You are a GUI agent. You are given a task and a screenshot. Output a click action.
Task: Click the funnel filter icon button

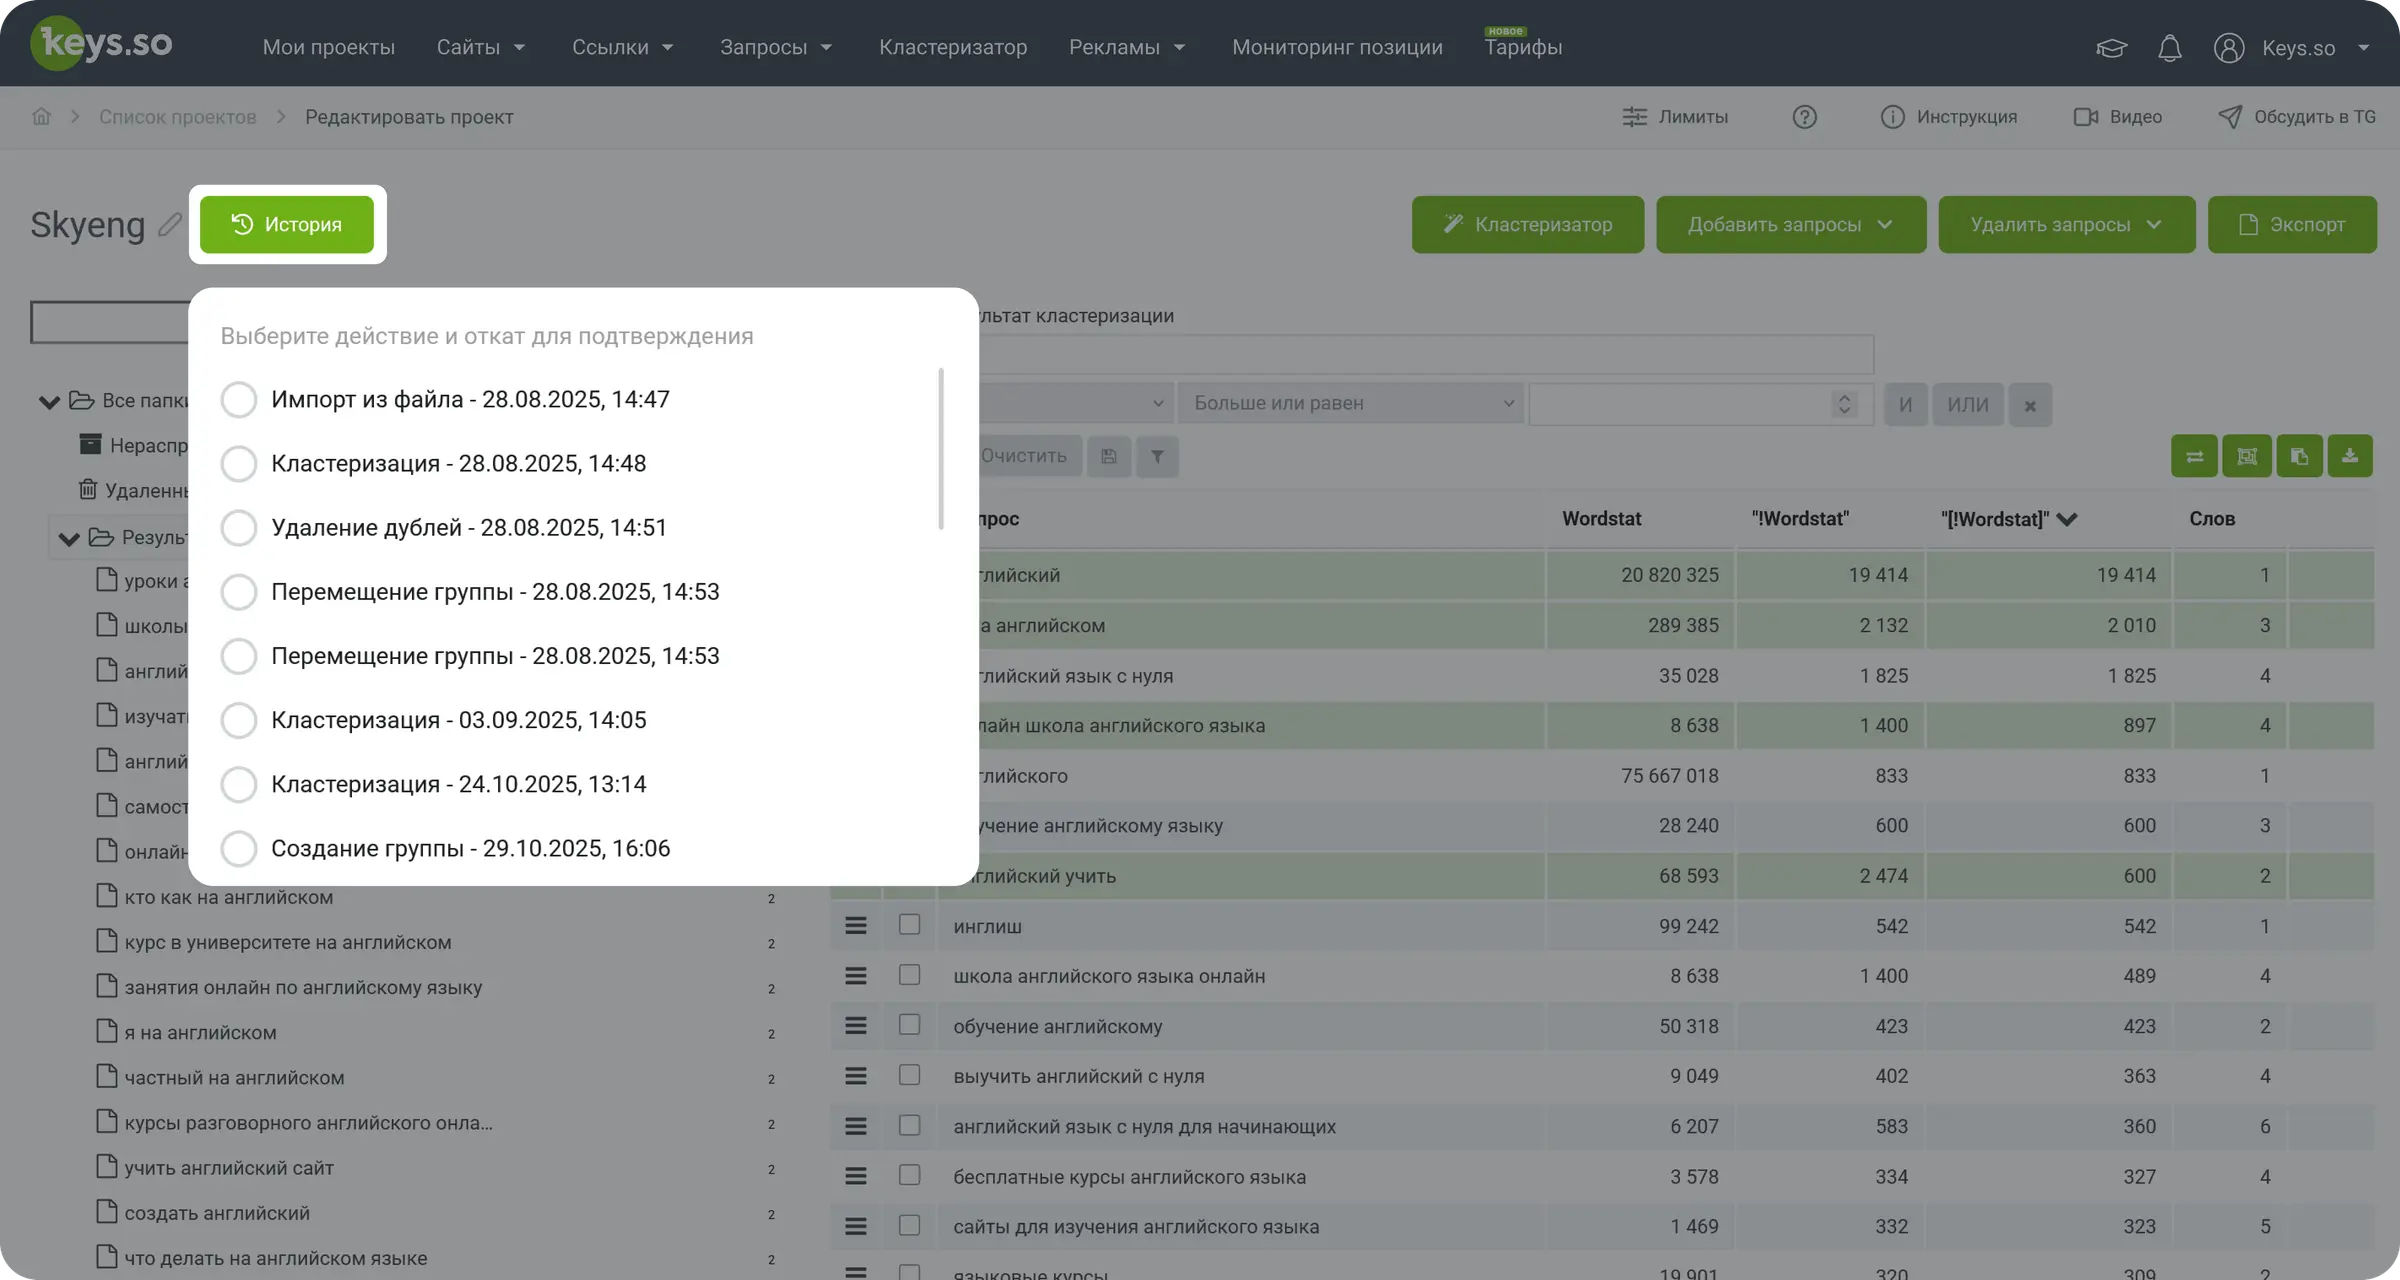coord(1157,457)
